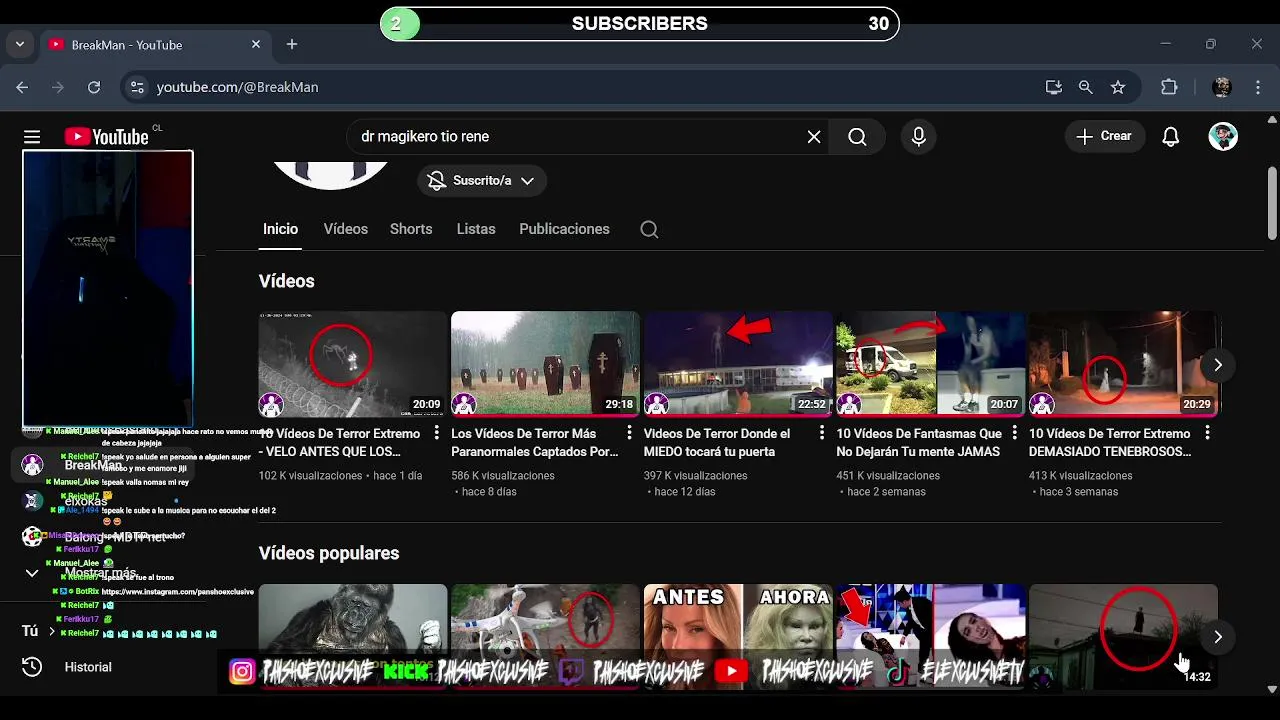Screen dimensions: 1280x720
Task: Open options for '10 Vídeos De Terror Extremo DEMASIADO'
Action: coord(1207,433)
